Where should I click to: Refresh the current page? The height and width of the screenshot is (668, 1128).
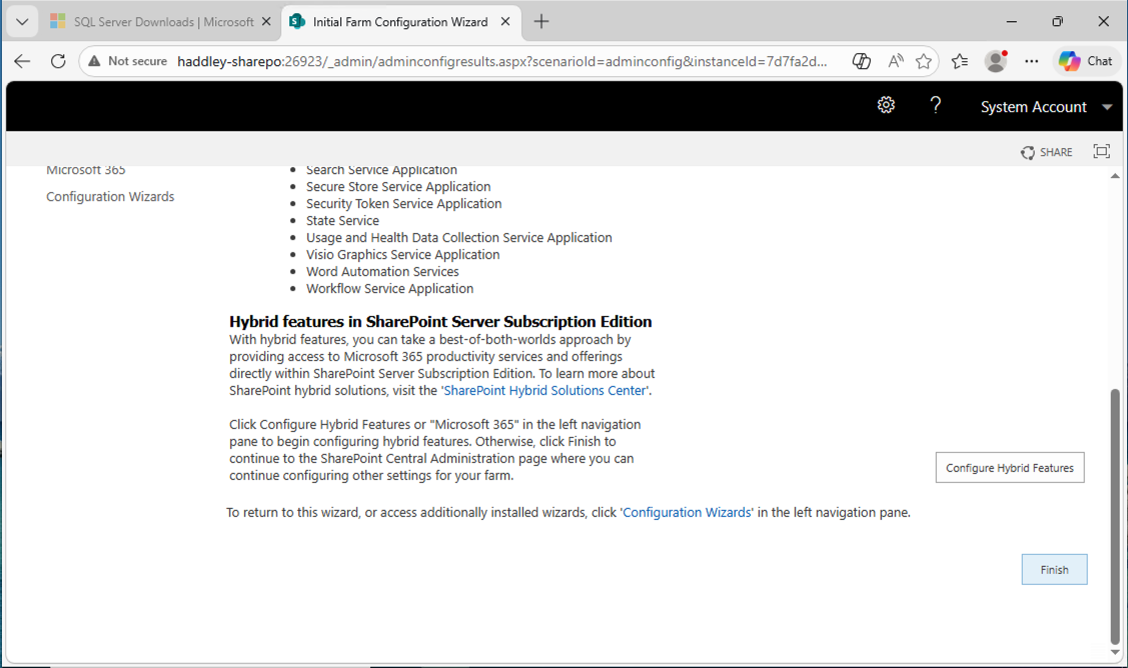click(x=58, y=61)
